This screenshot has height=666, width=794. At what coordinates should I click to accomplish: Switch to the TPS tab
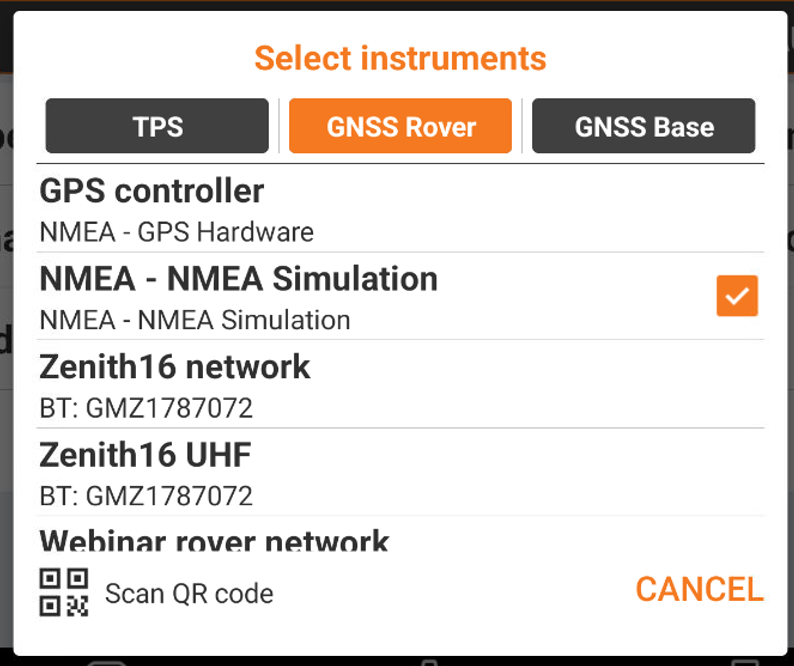pyautogui.click(x=157, y=126)
